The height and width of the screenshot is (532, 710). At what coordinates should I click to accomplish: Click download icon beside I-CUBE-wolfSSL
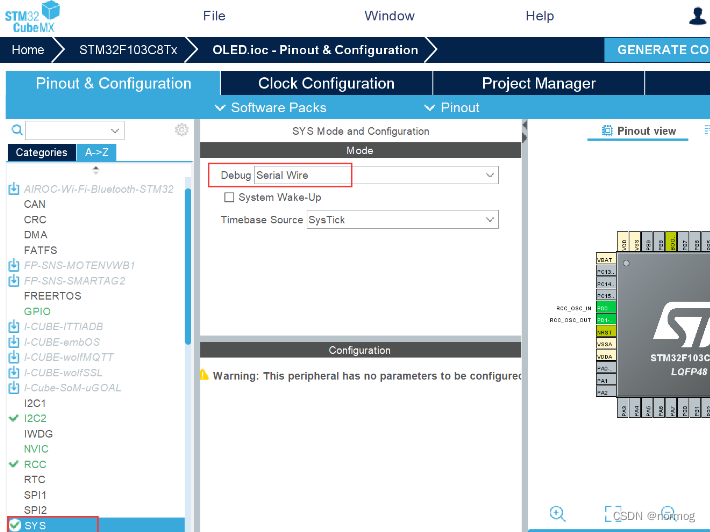tap(14, 372)
